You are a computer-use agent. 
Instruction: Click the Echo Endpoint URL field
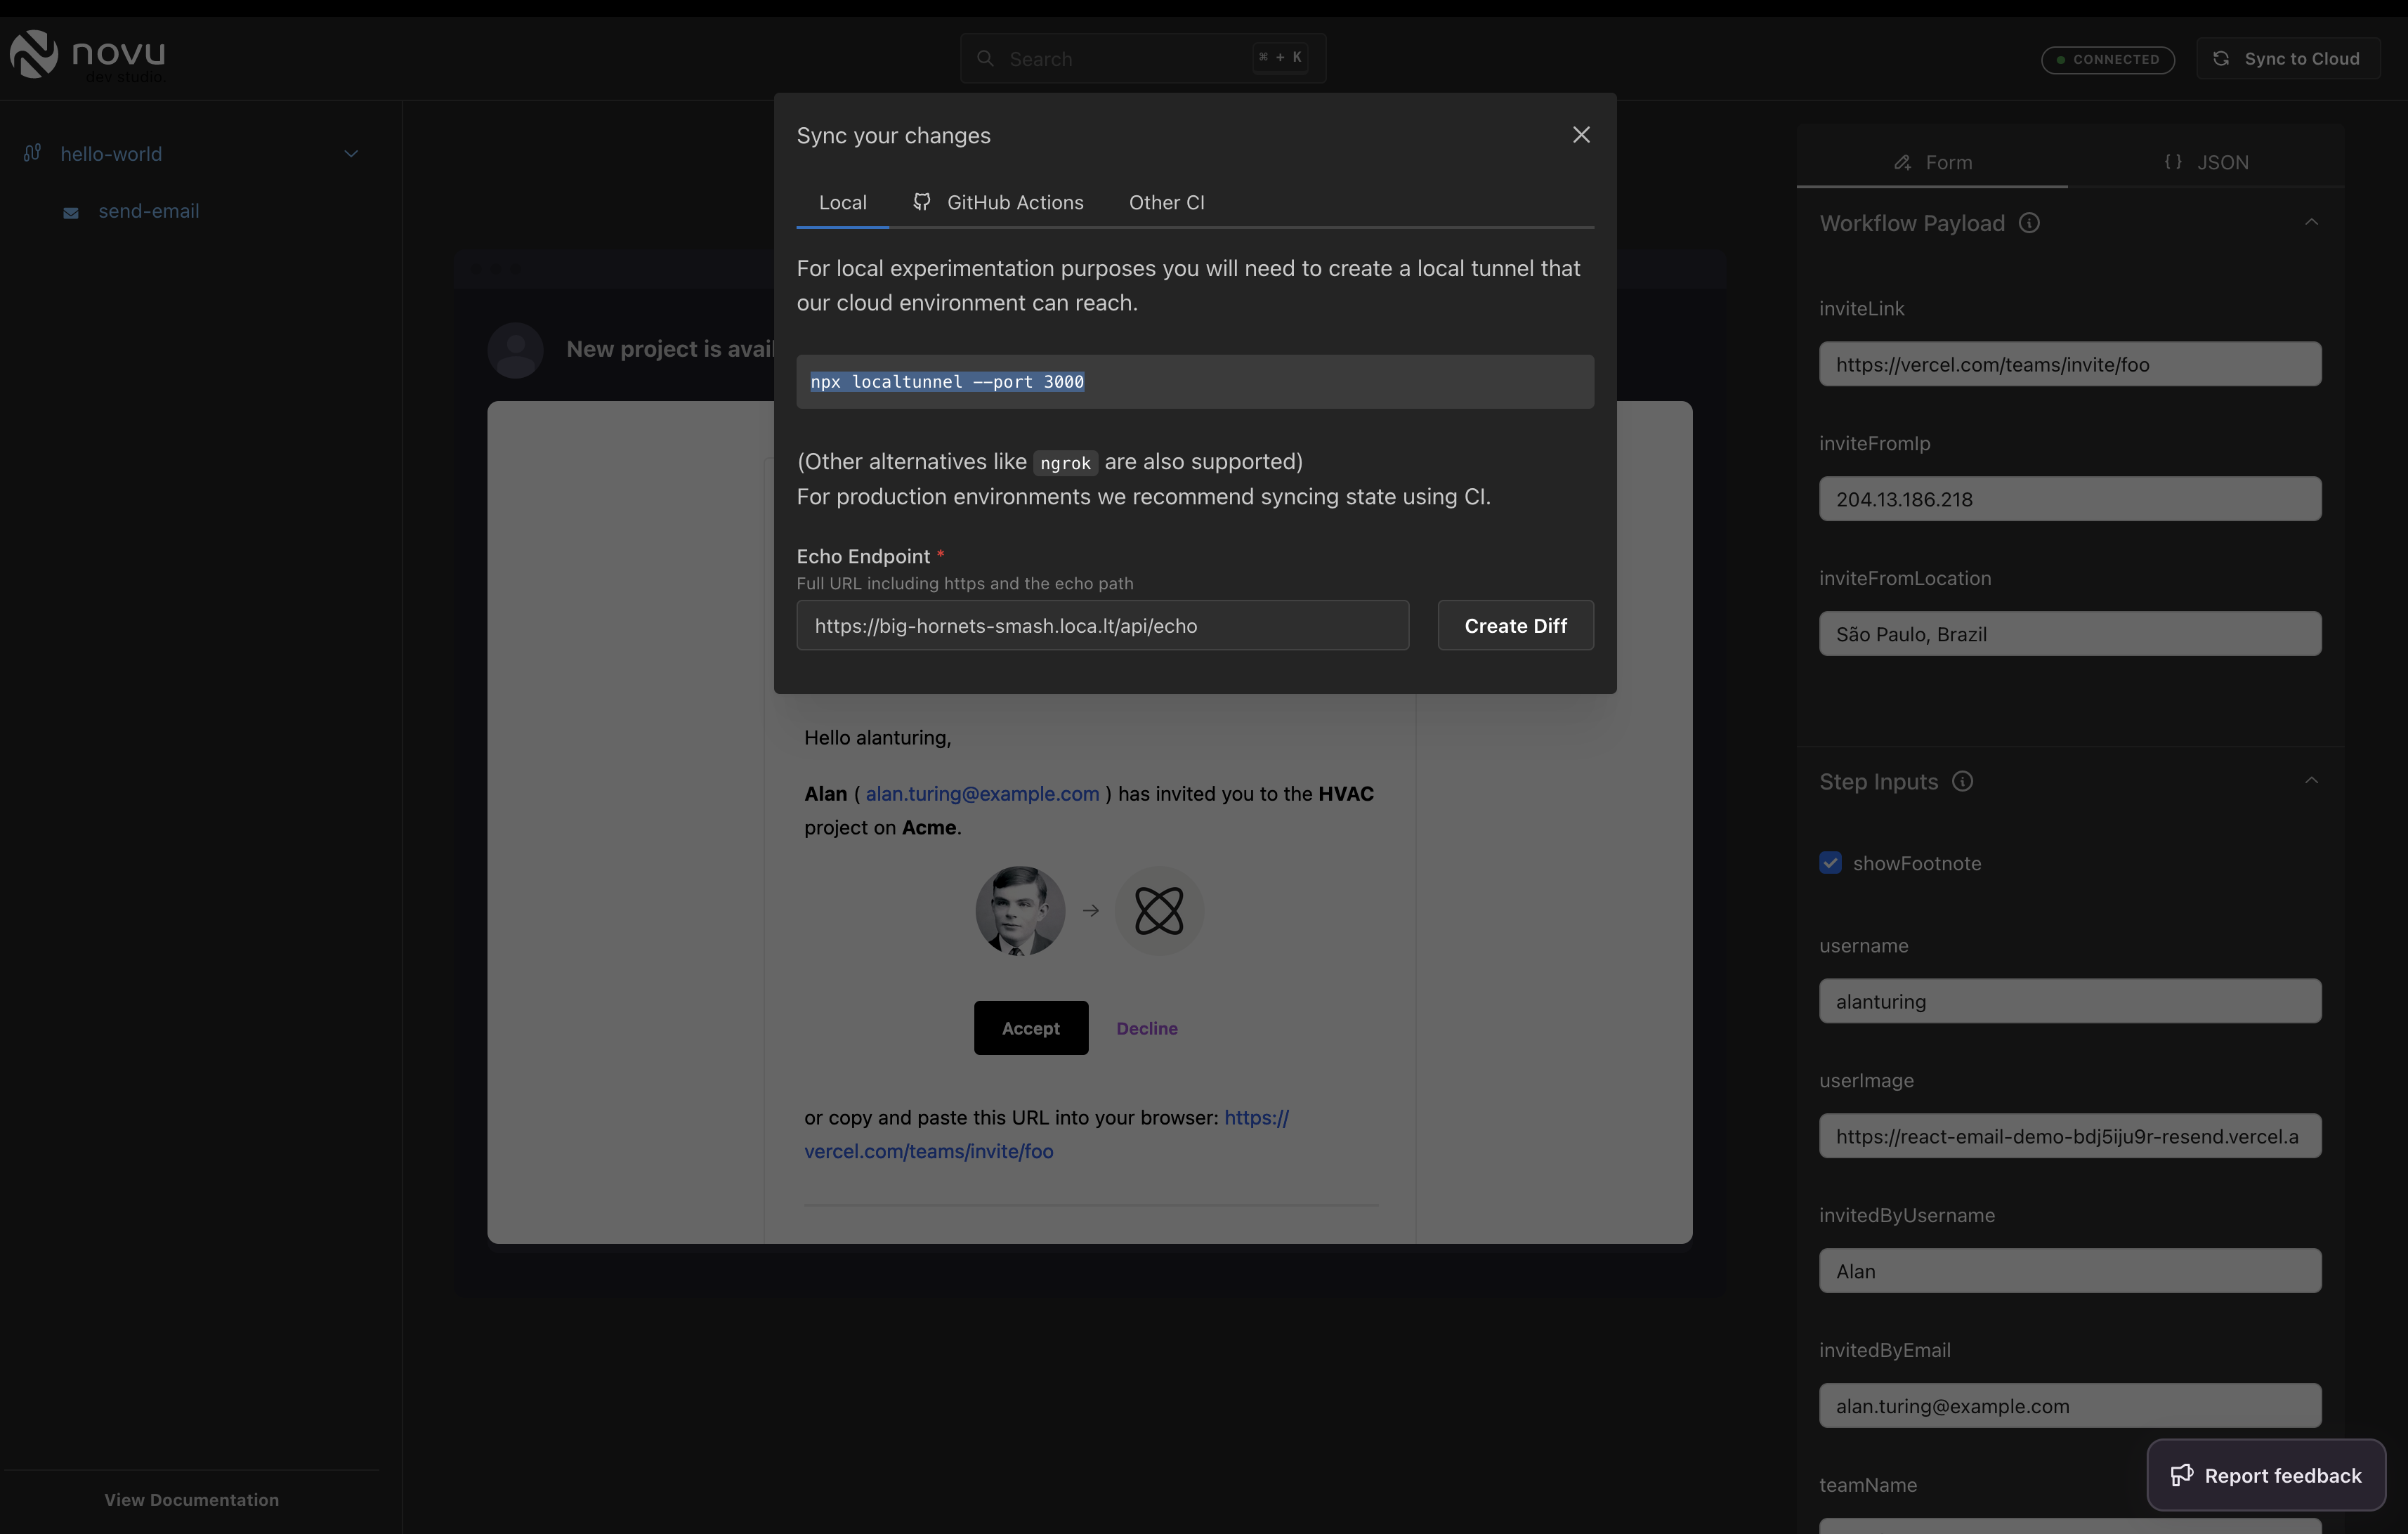[1102, 626]
